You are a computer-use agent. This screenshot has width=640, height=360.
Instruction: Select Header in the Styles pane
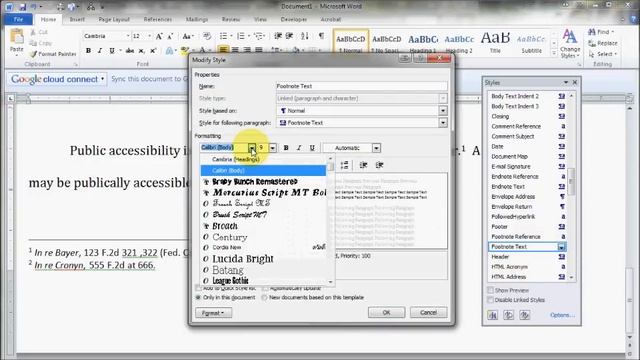click(x=500, y=257)
